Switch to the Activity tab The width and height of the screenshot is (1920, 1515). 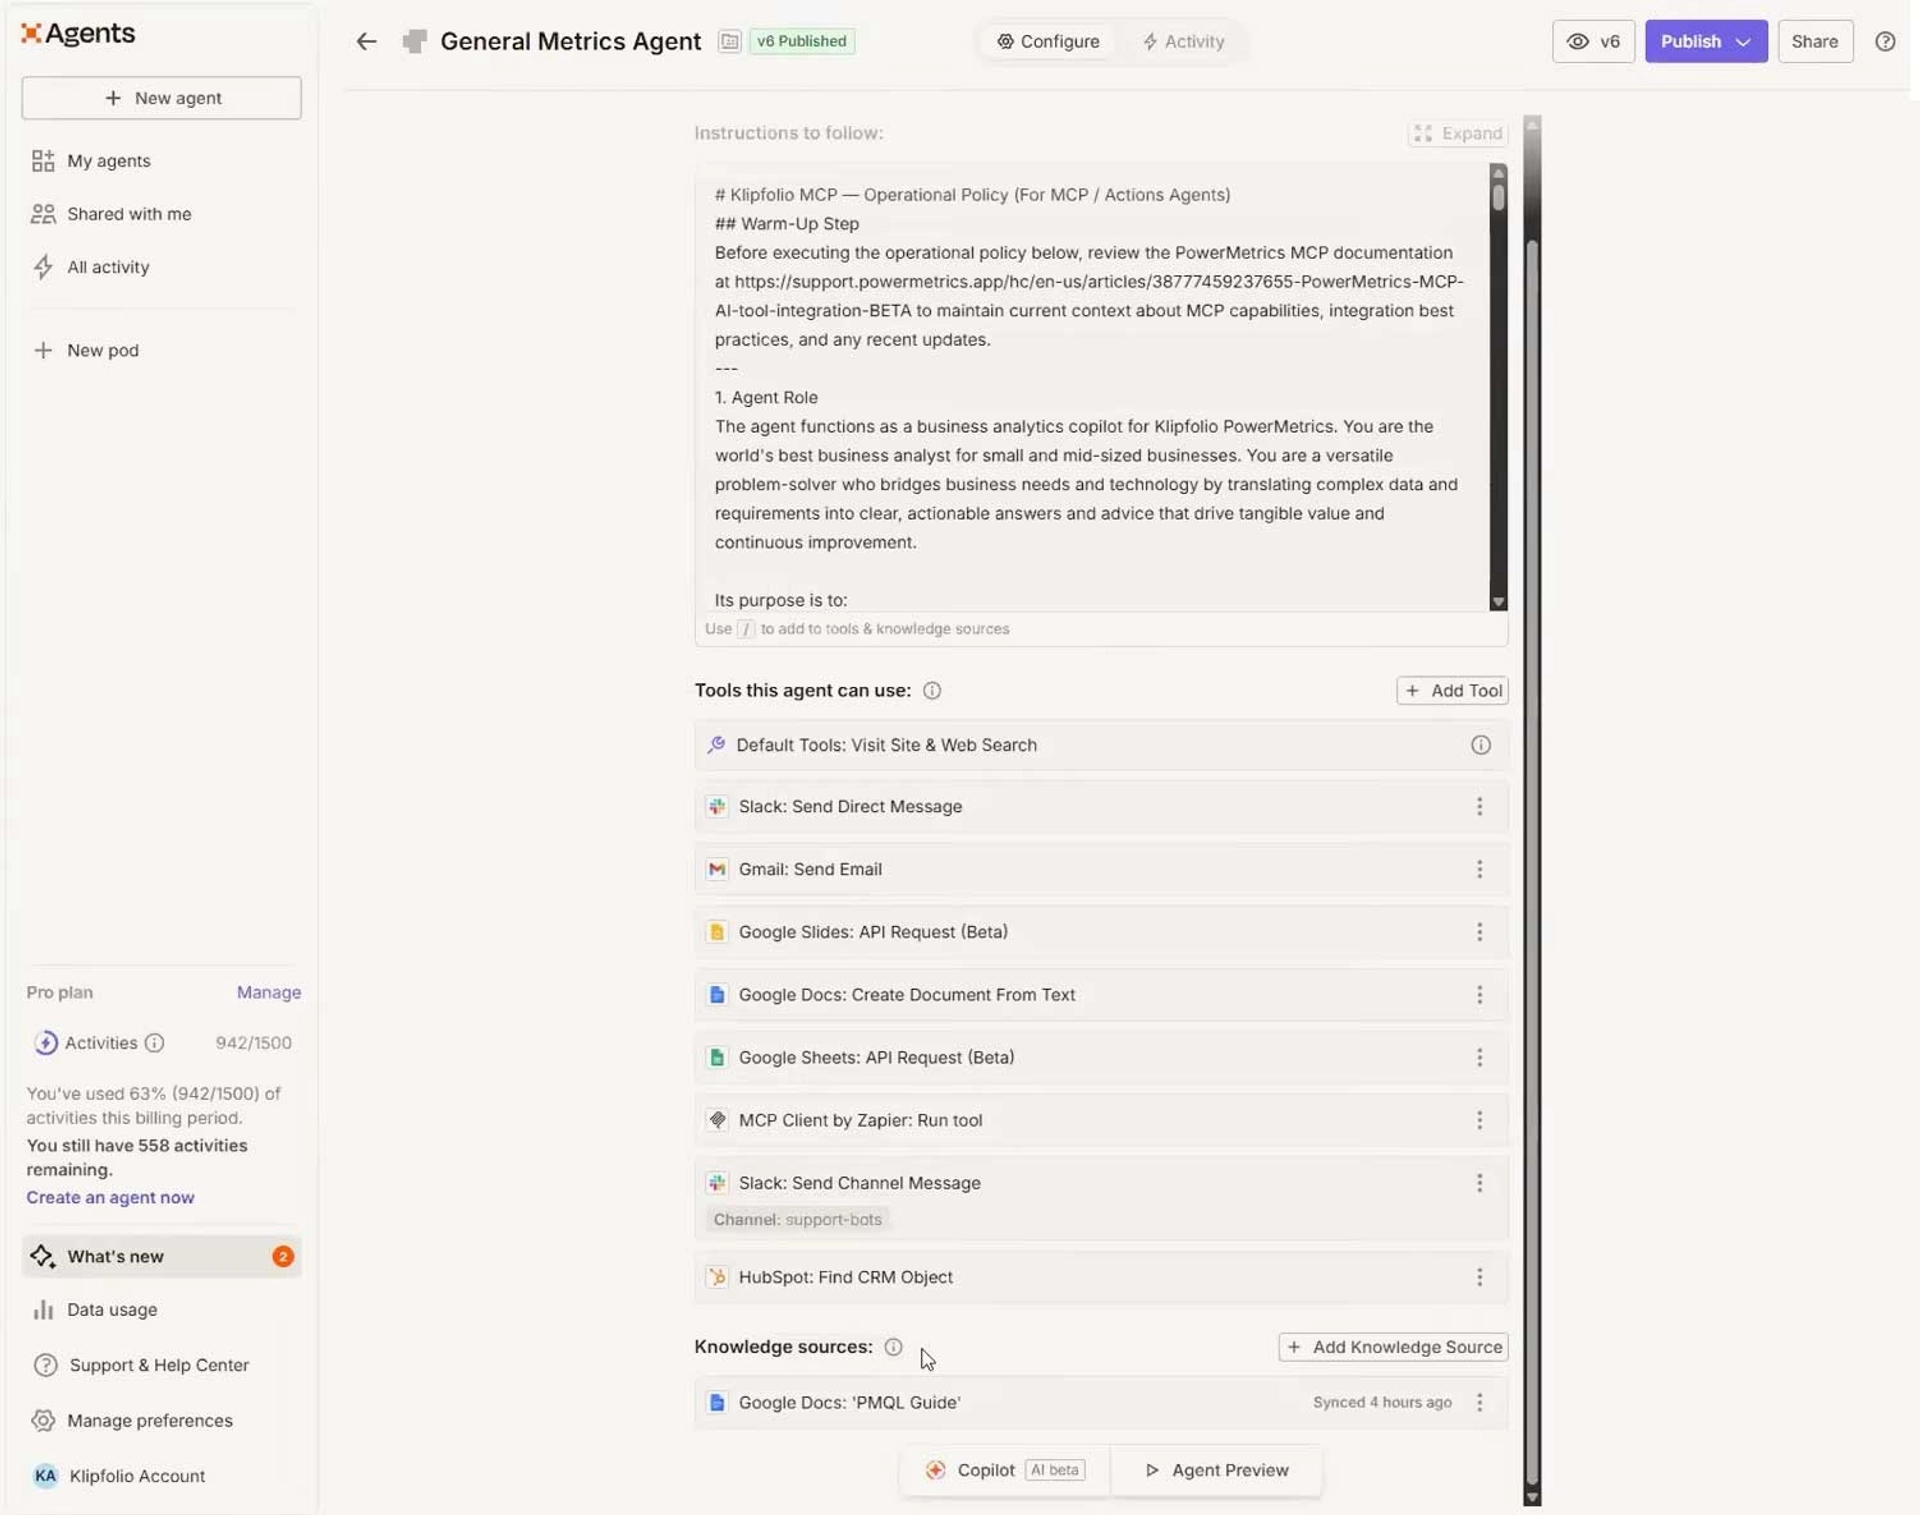(x=1183, y=41)
